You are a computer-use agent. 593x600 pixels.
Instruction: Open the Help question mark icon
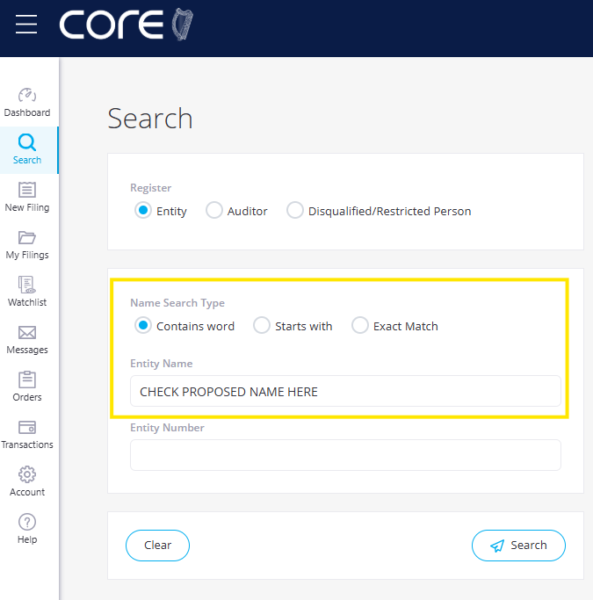[27, 522]
